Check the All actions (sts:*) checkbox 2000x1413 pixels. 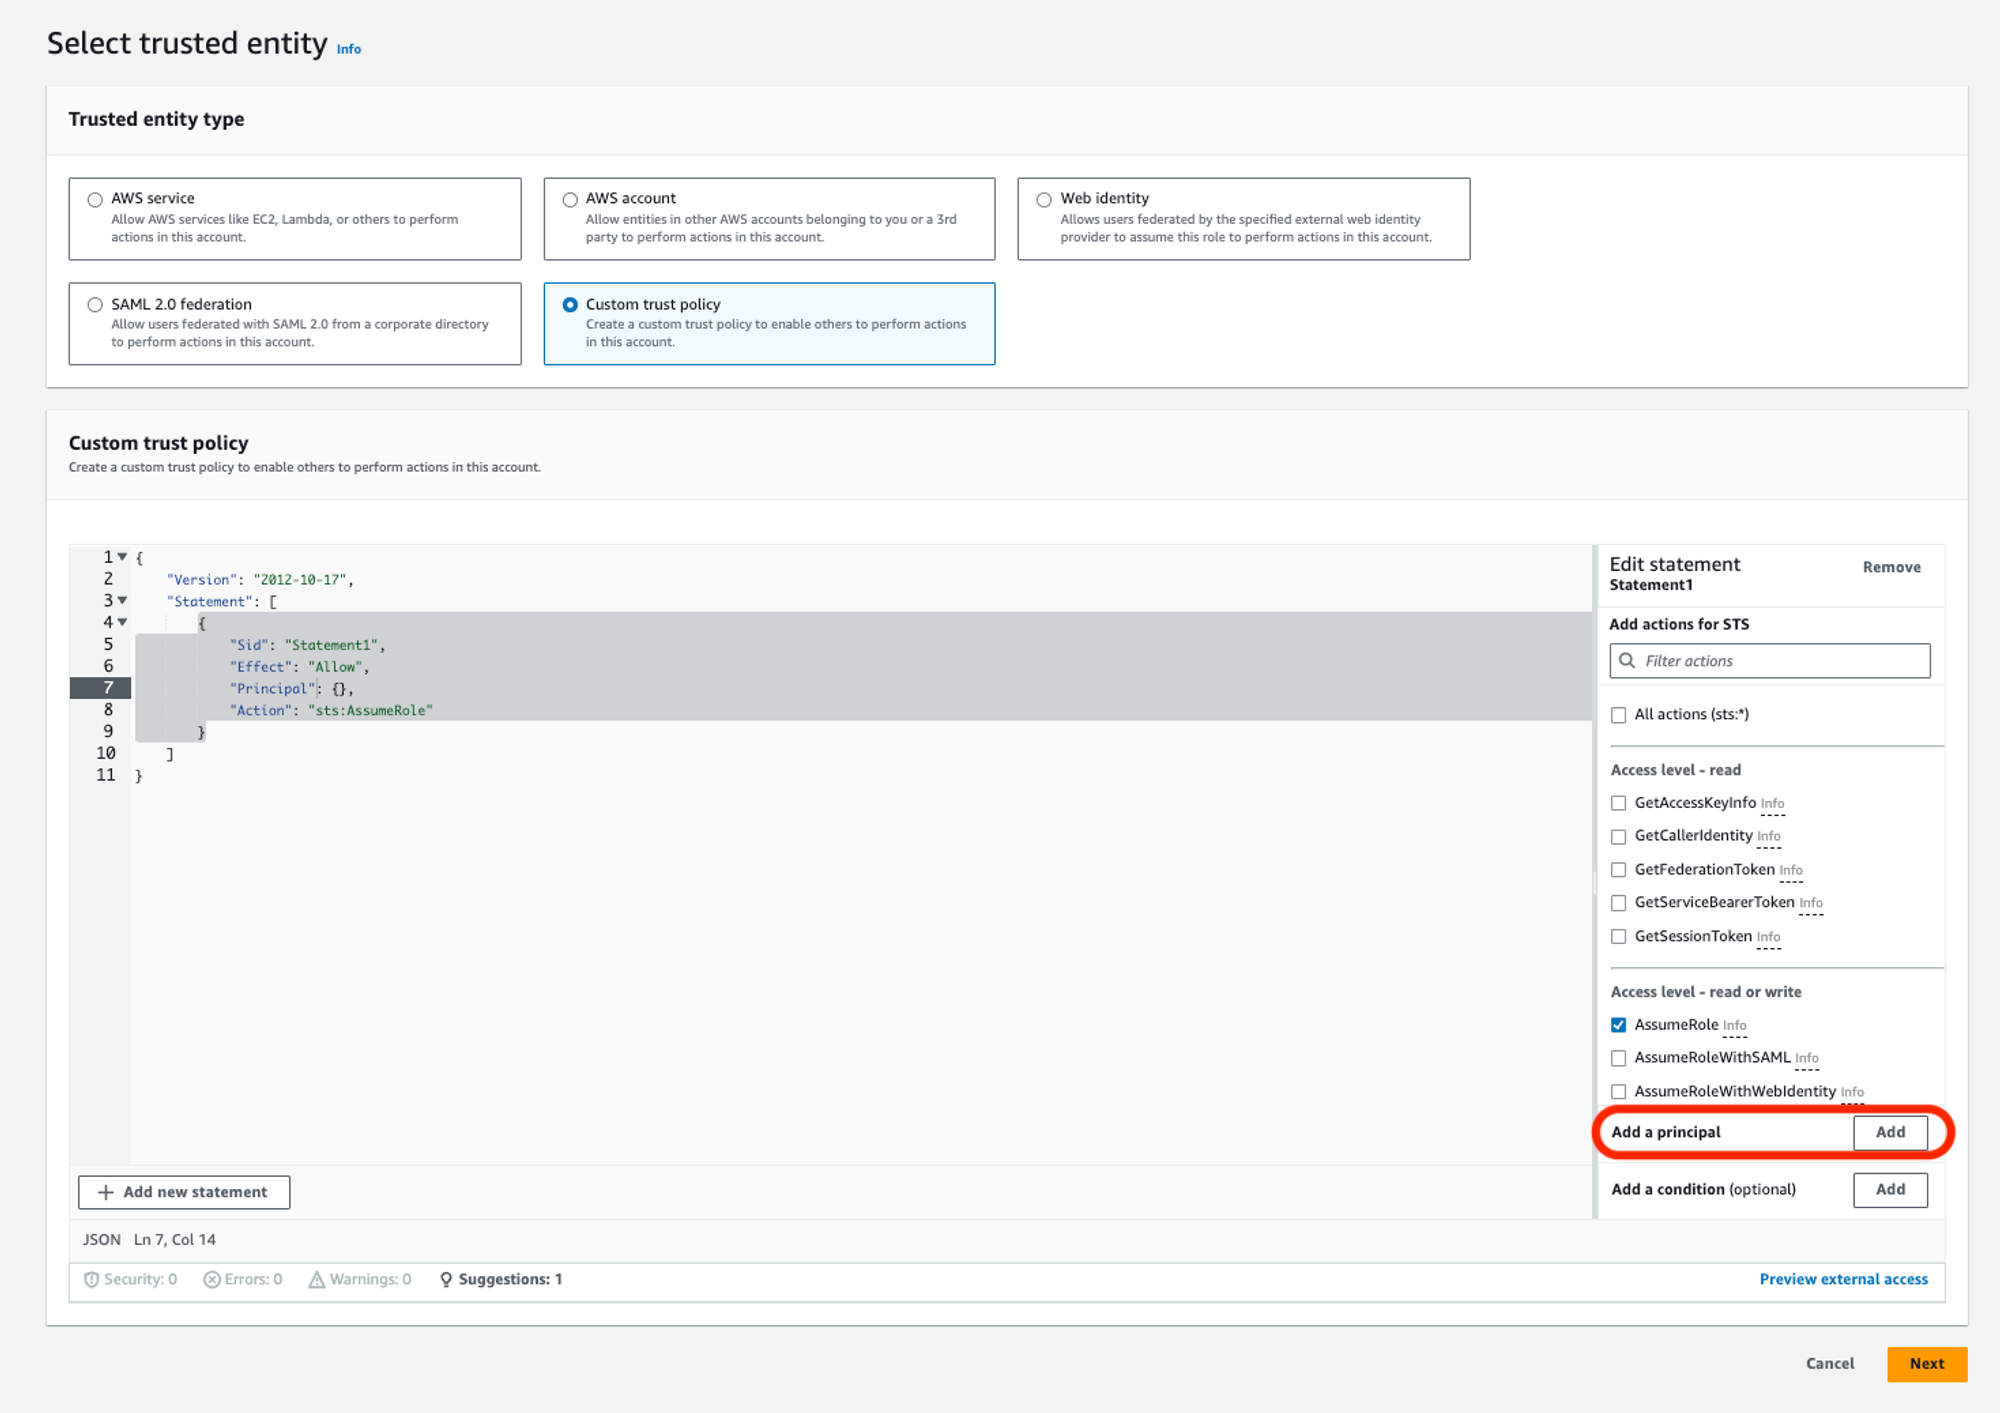pos(1618,715)
